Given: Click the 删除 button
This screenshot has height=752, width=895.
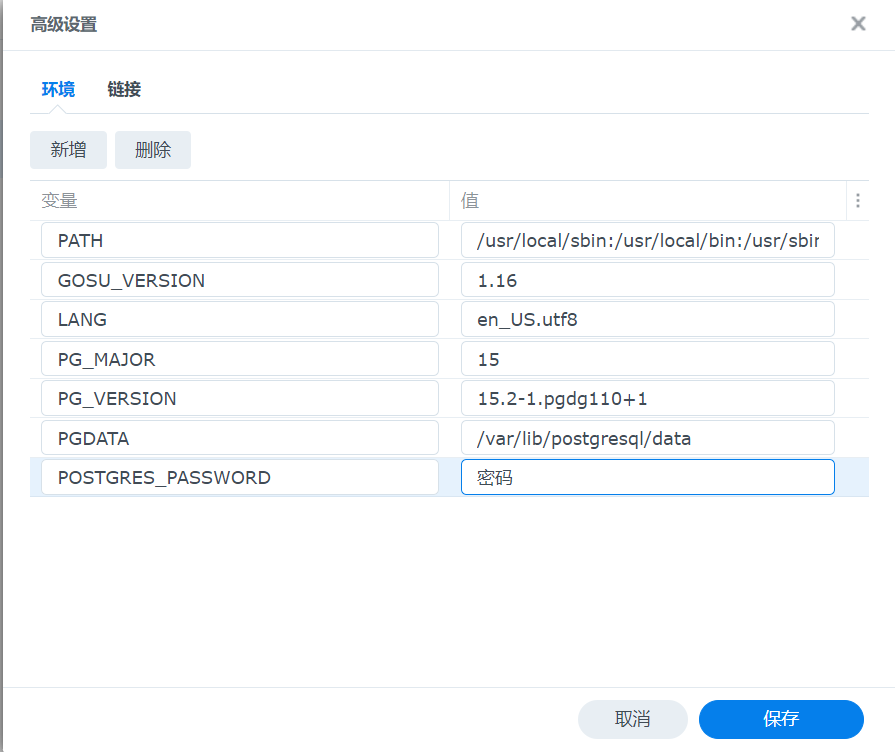Looking at the screenshot, I should pos(153,150).
